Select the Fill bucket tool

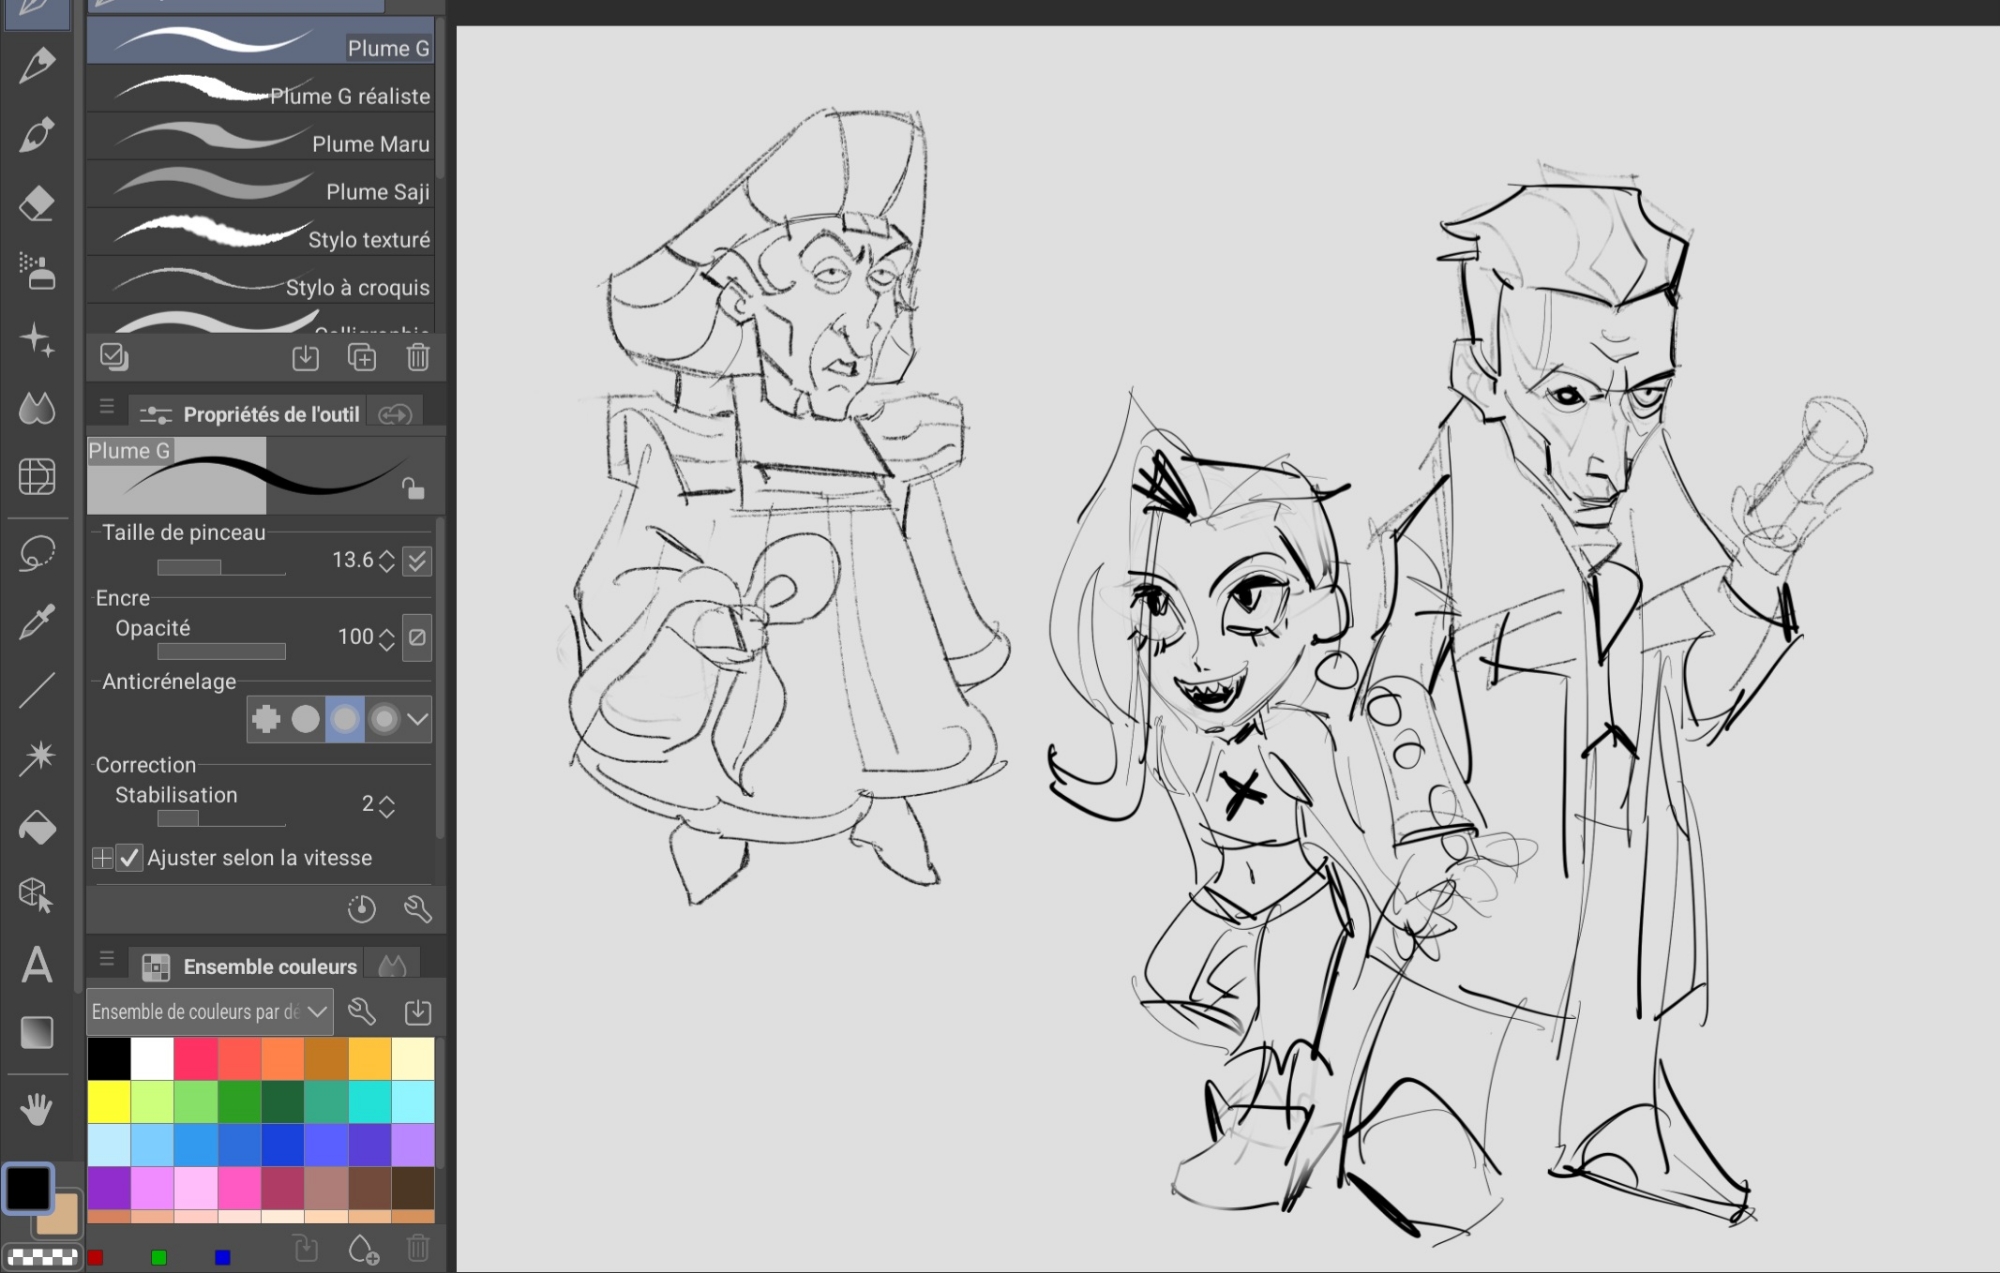pyautogui.click(x=37, y=828)
